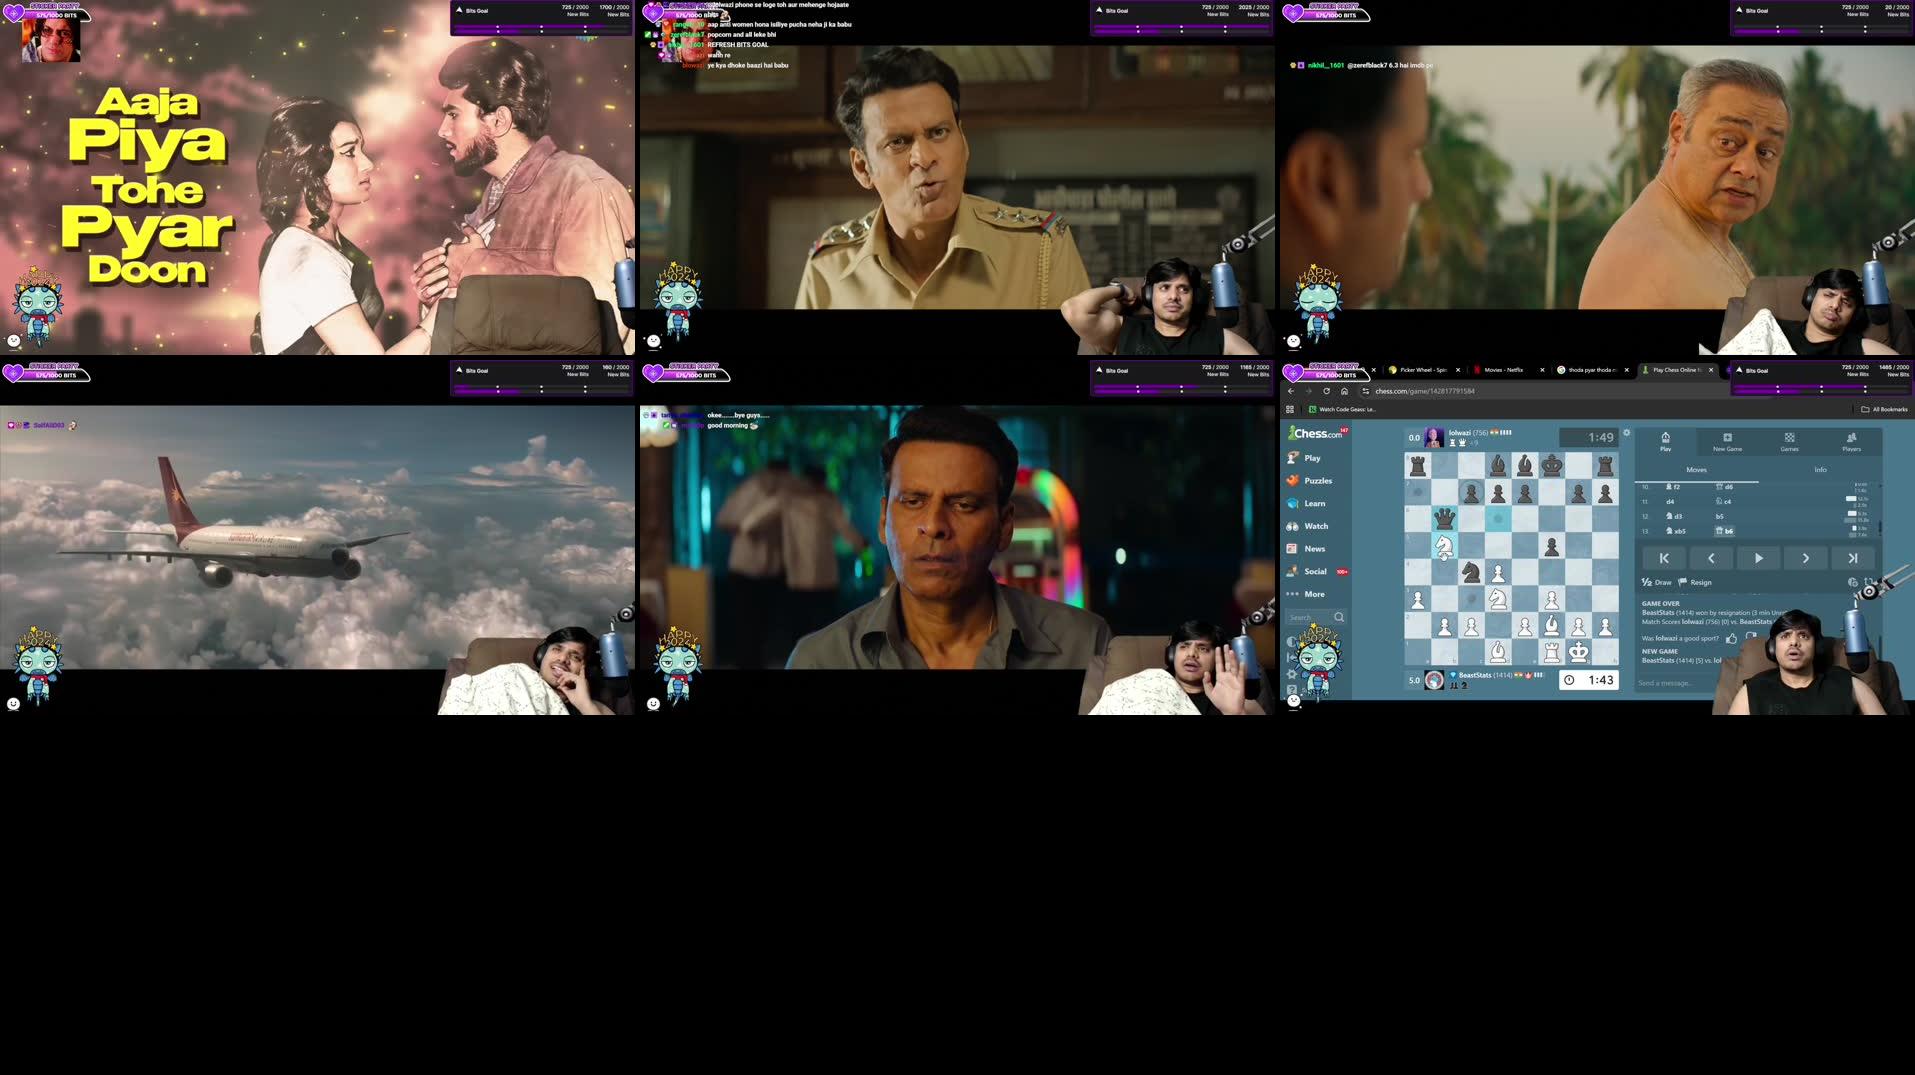
Task: Select the Games tab
Action: (x=1789, y=441)
